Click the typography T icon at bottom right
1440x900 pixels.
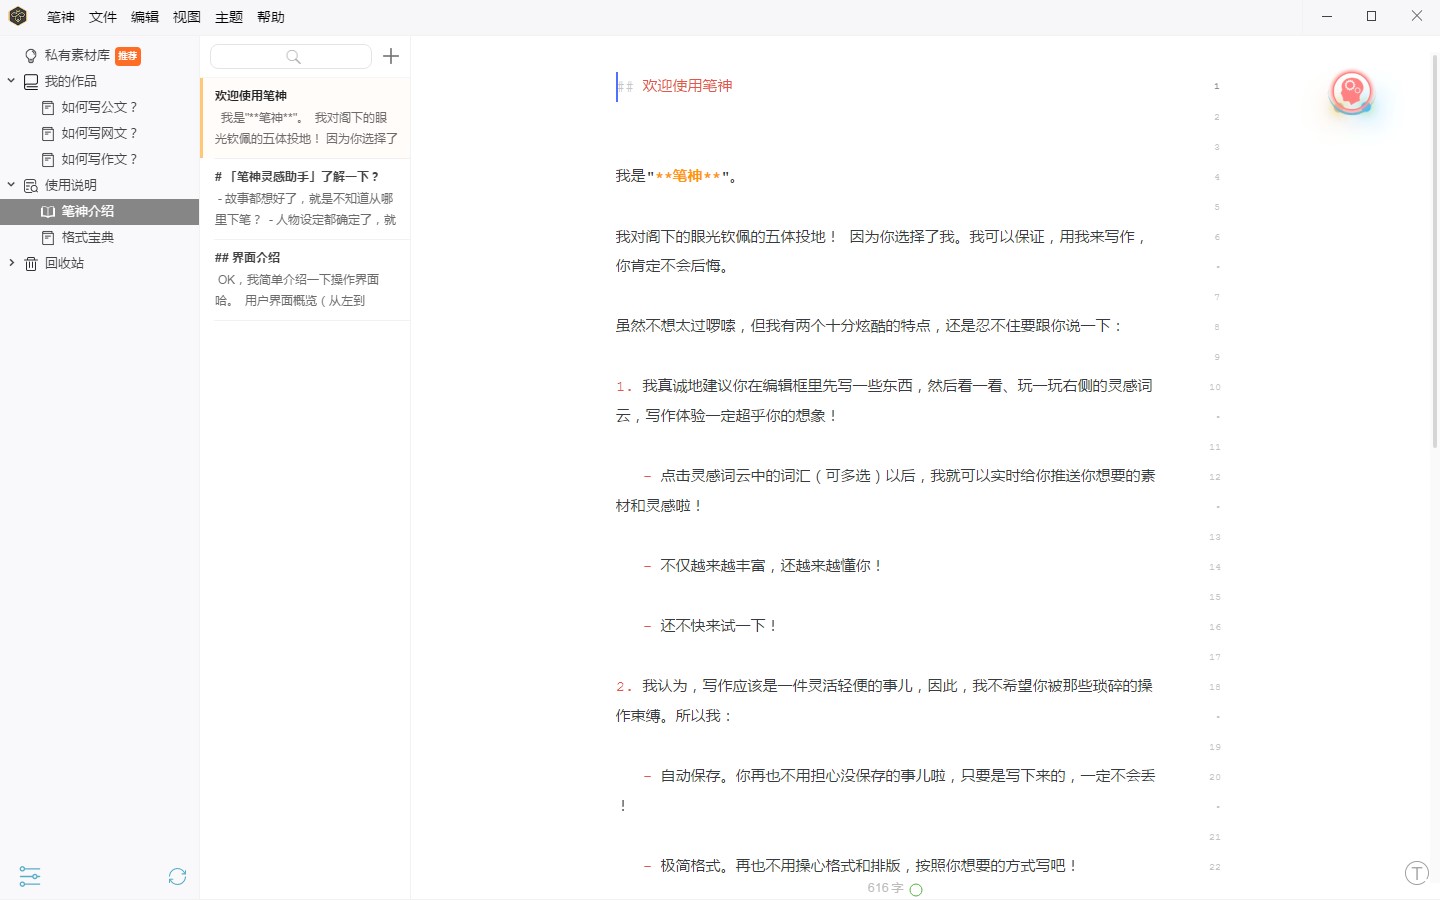click(x=1416, y=873)
